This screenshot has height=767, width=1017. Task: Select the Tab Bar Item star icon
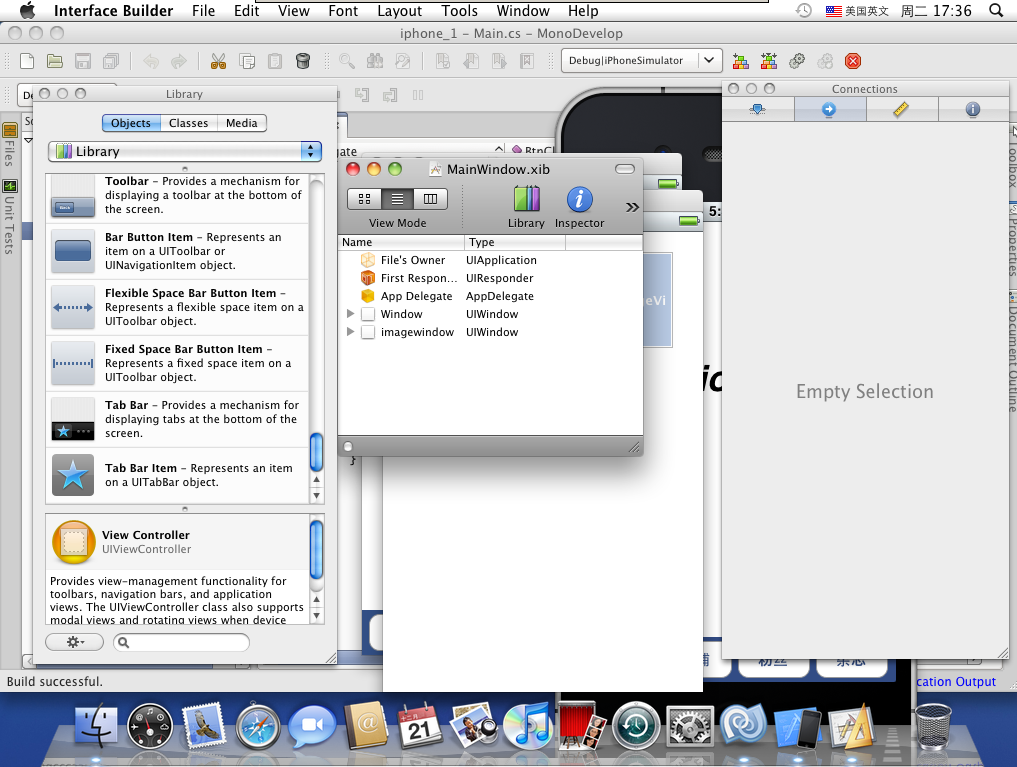pyautogui.click(x=73, y=475)
